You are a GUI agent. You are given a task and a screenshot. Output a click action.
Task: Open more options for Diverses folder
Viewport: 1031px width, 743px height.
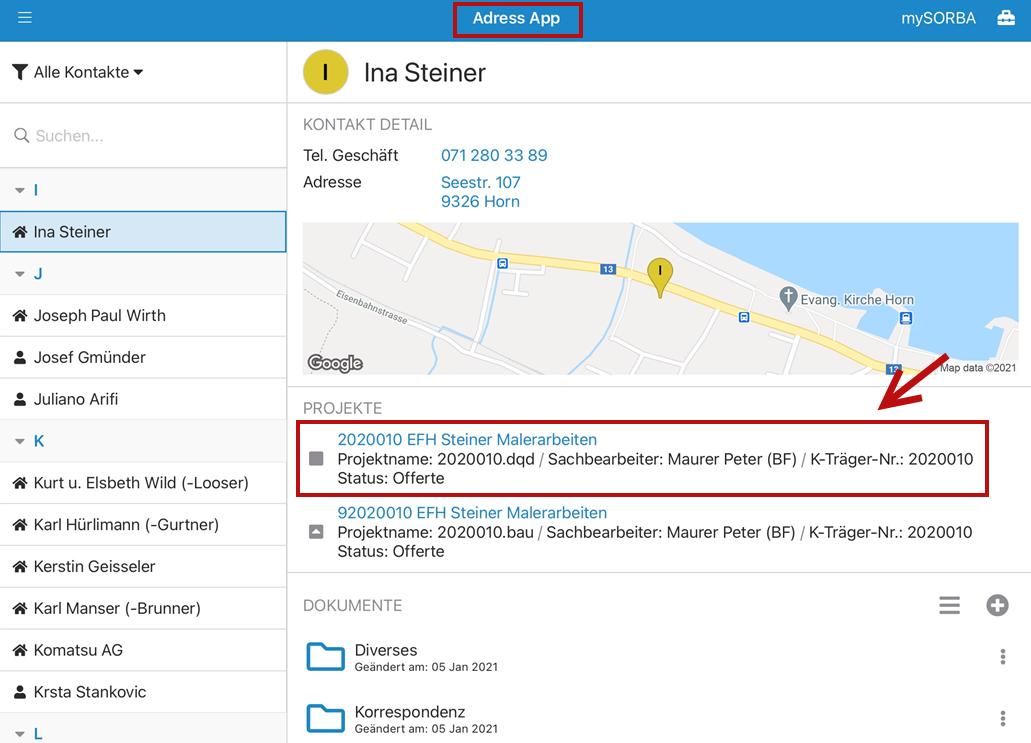click(x=1003, y=656)
